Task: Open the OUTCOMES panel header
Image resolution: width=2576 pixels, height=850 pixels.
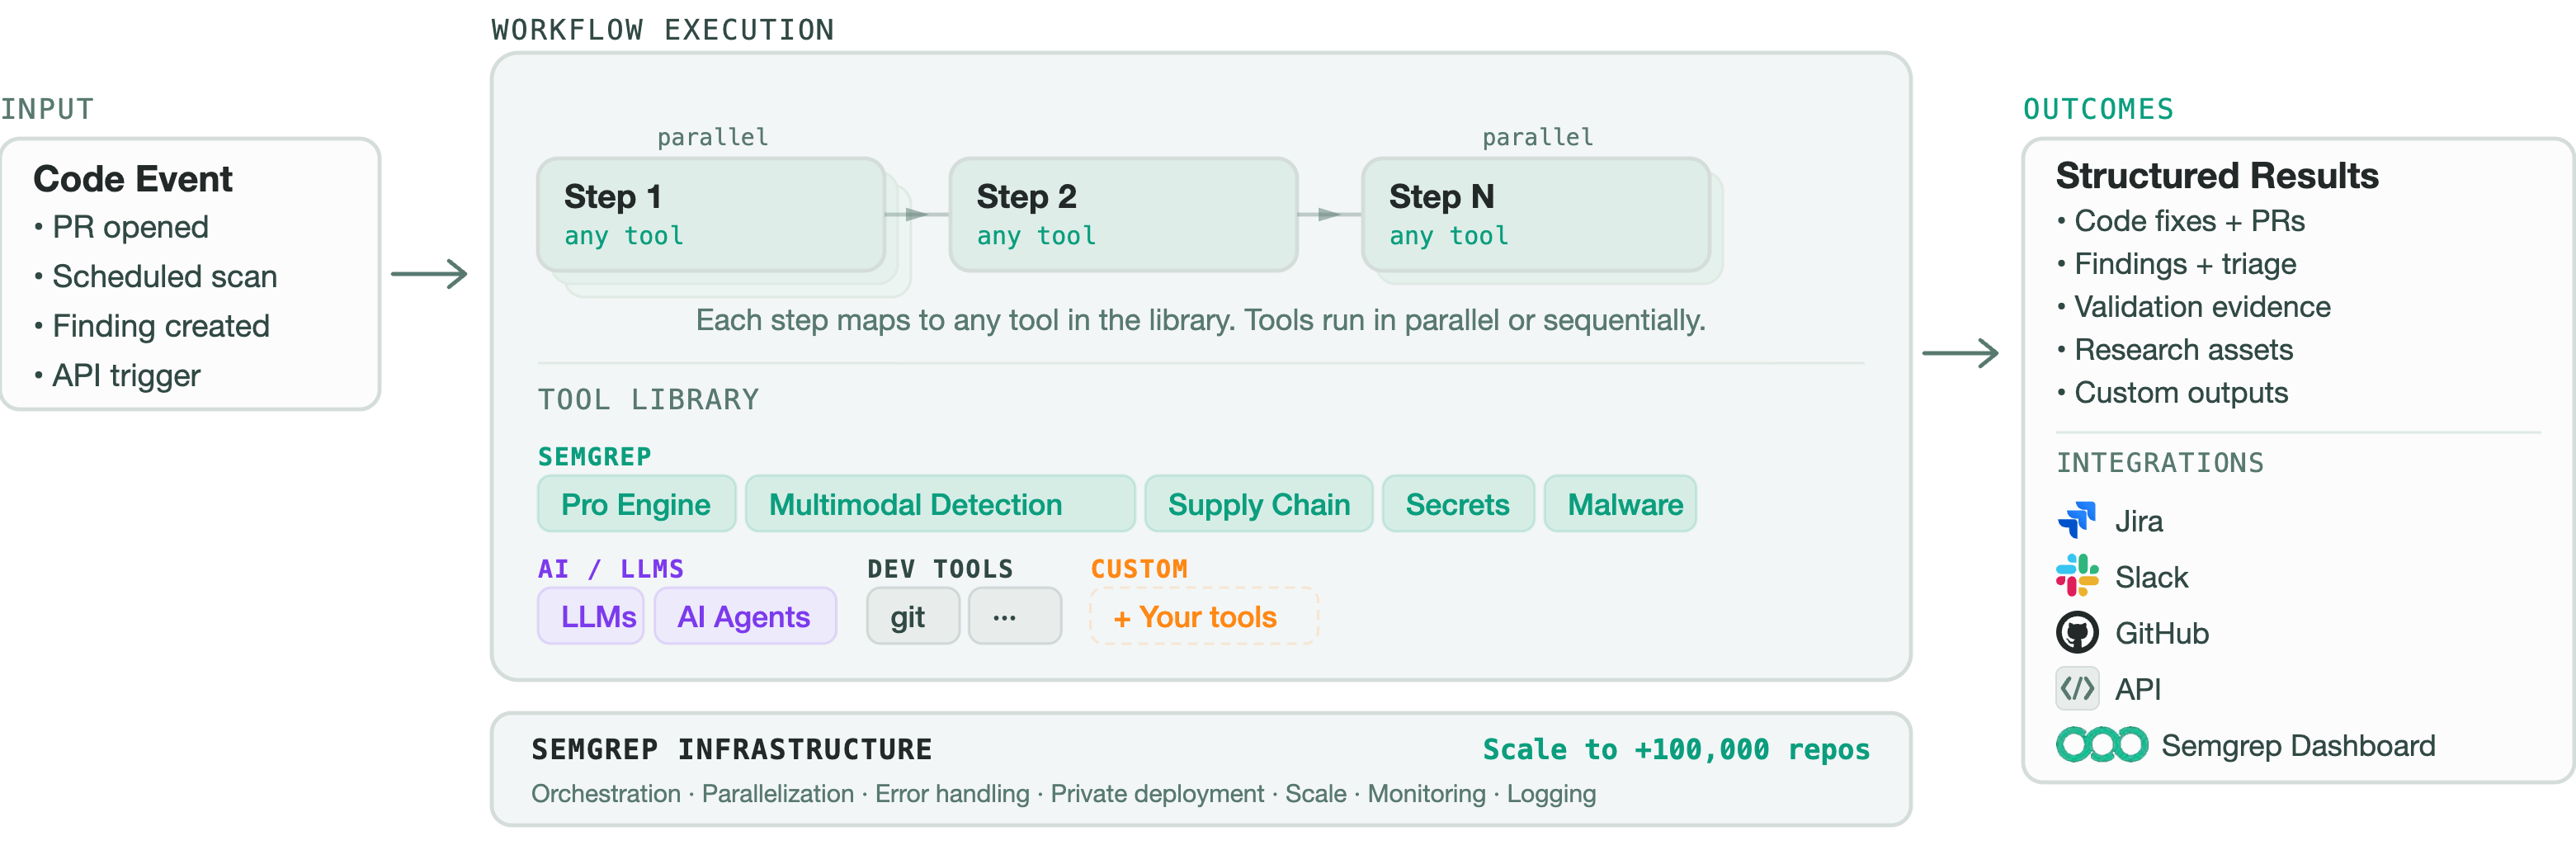Action: pos(2098,109)
